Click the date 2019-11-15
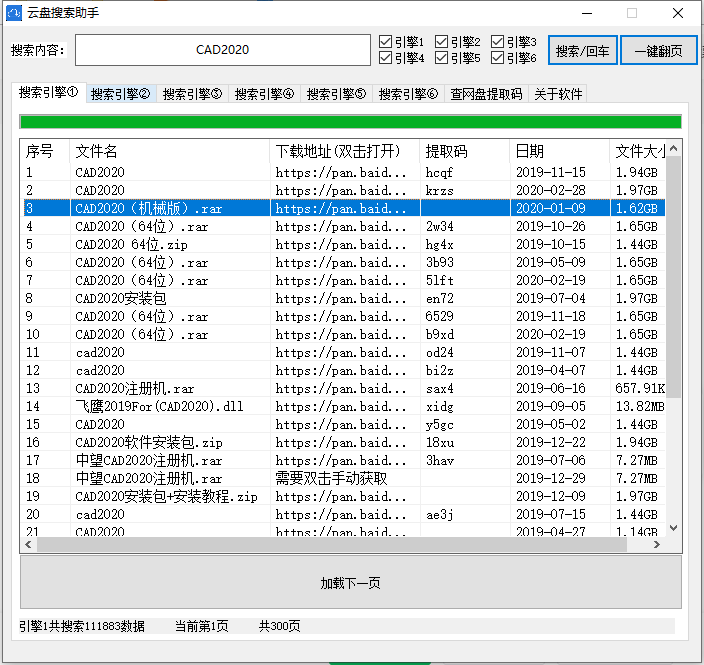 tap(551, 172)
